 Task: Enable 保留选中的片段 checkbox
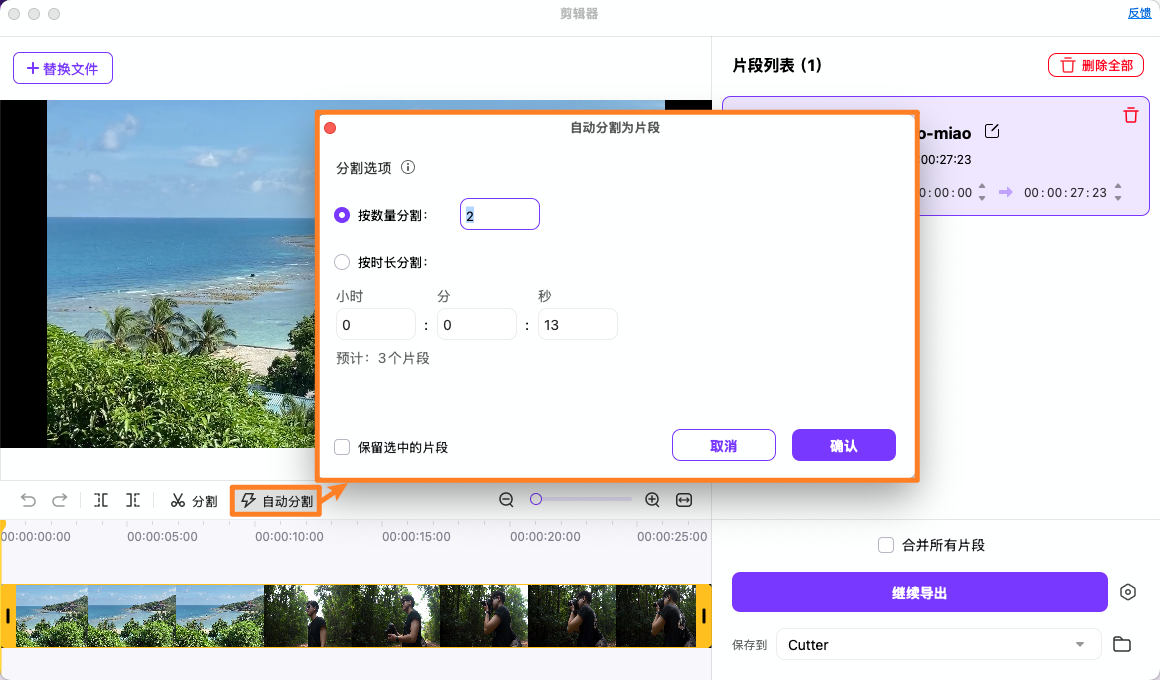pos(341,447)
